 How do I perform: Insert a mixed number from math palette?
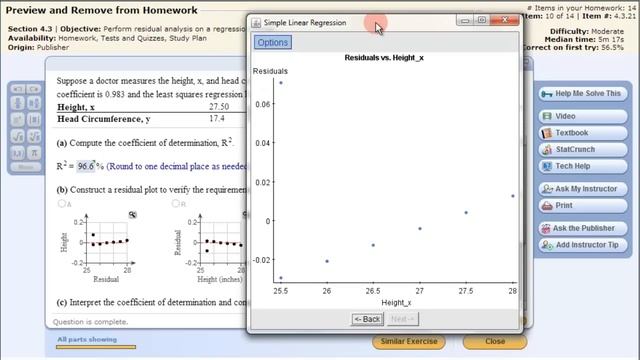click(x=34, y=103)
